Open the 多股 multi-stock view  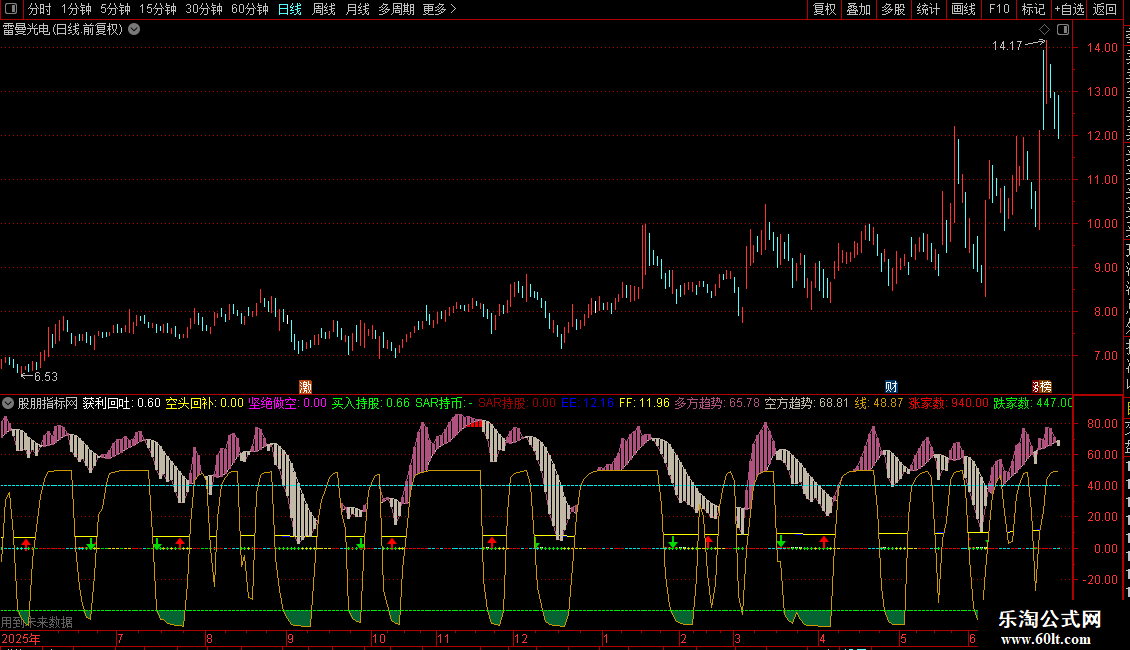[894, 9]
